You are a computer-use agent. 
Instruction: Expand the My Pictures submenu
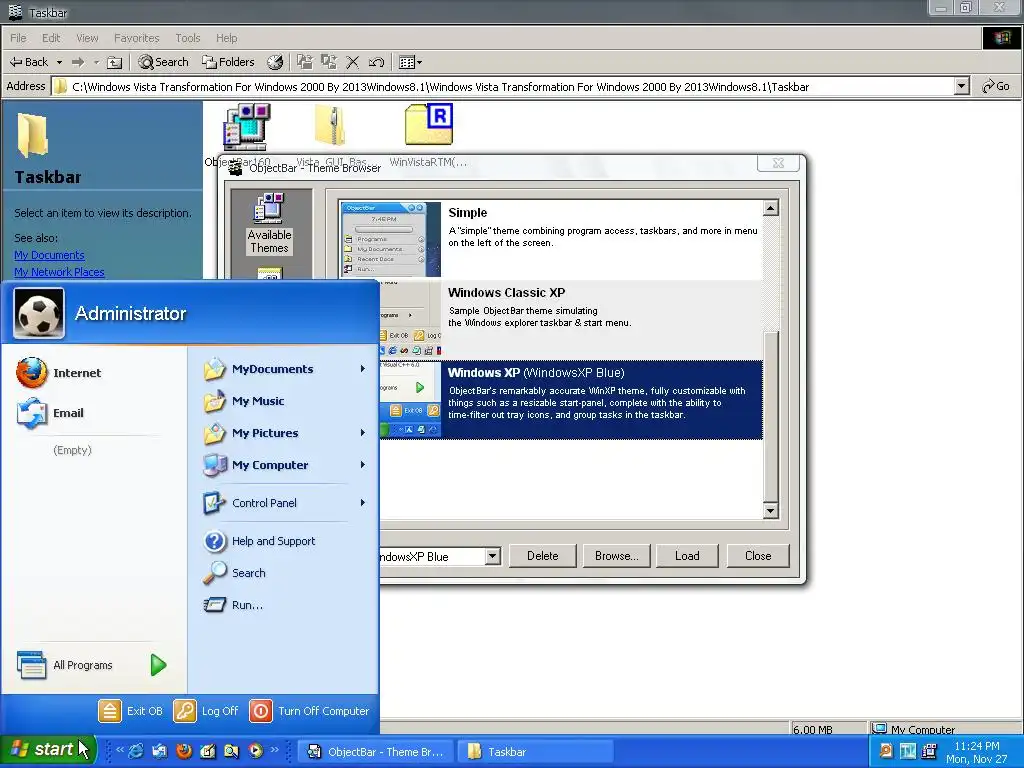point(362,433)
